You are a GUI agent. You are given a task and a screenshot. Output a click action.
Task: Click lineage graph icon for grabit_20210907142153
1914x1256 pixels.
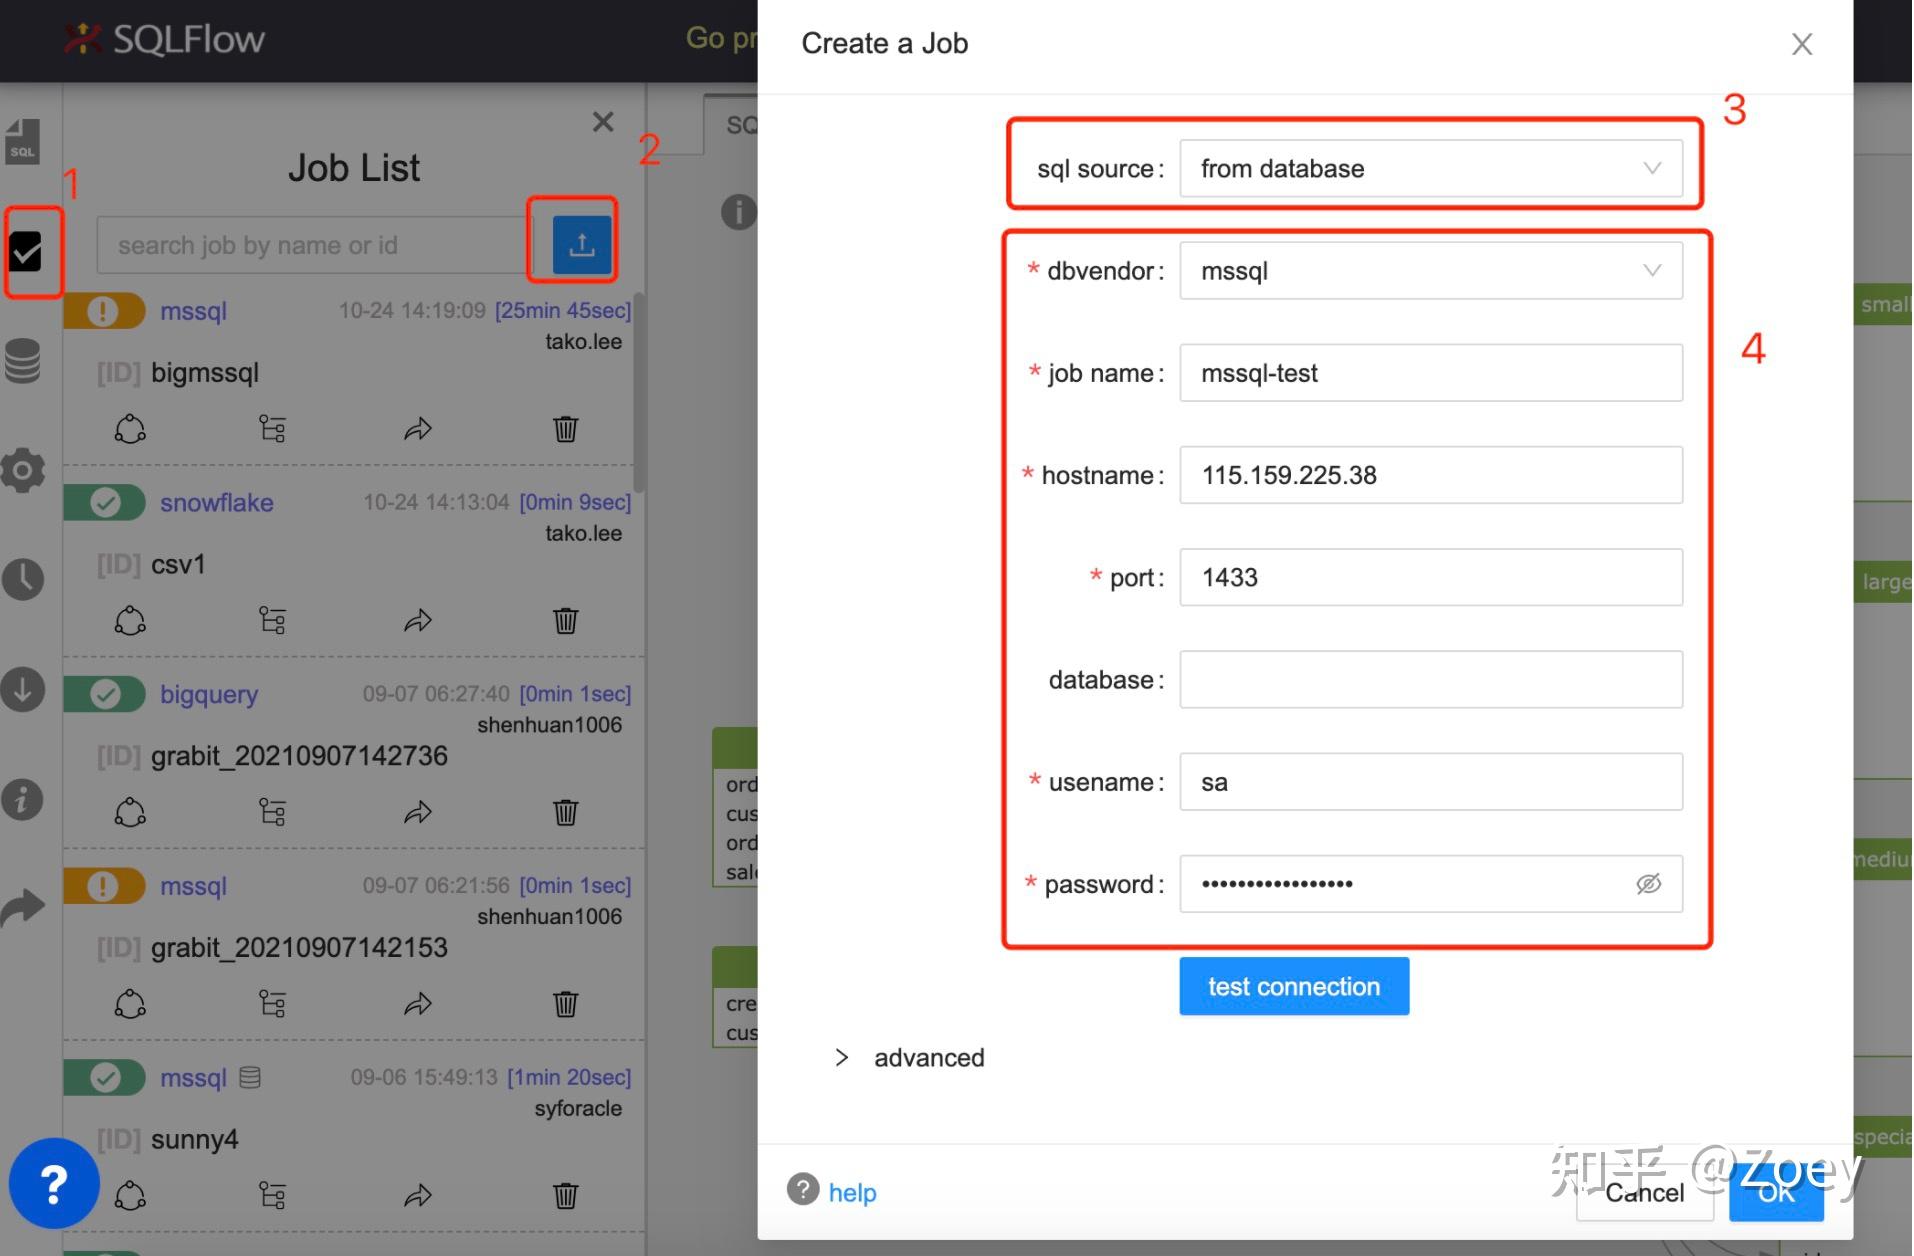click(x=130, y=1004)
